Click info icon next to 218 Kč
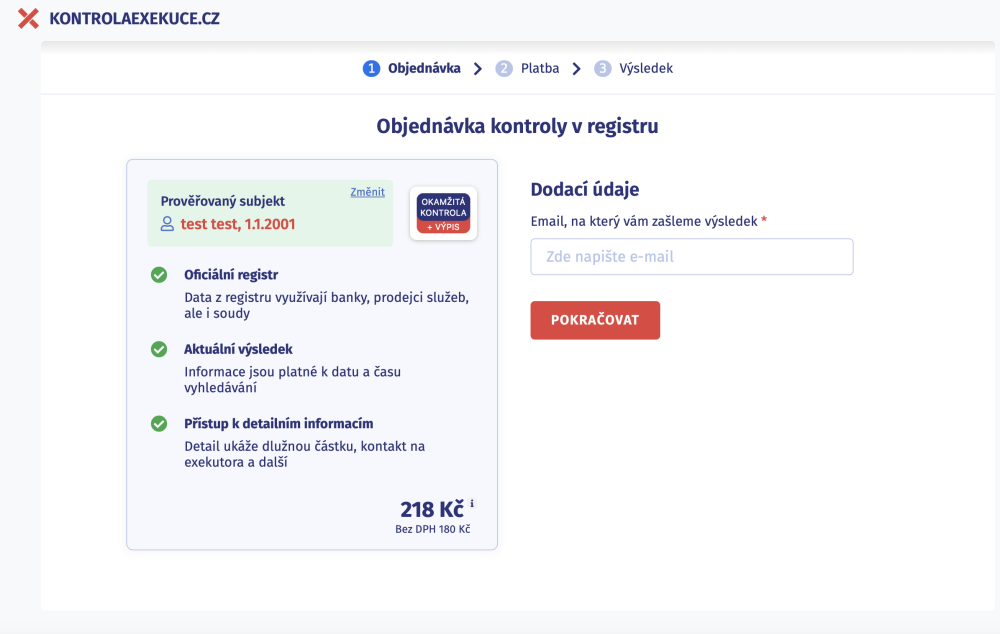 [472, 504]
